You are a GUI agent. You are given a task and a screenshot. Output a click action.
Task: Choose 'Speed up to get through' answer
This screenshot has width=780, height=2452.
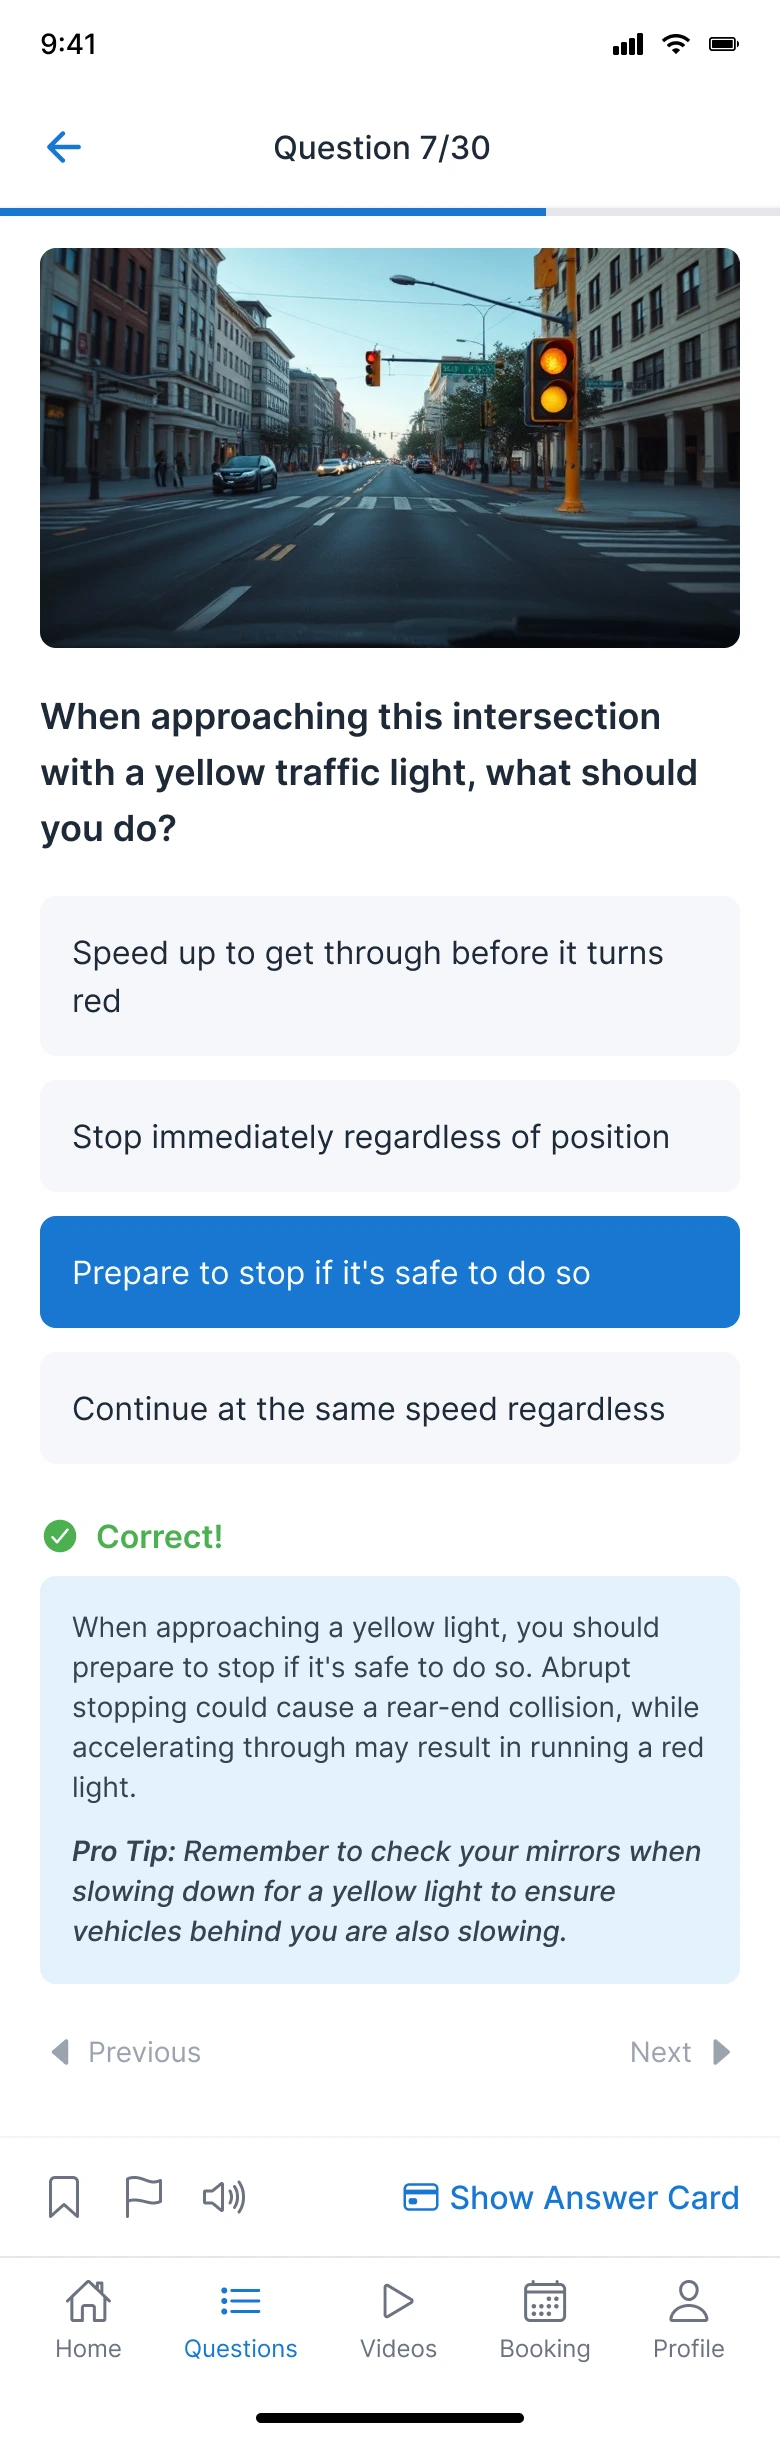pyautogui.click(x=390, y=976)
